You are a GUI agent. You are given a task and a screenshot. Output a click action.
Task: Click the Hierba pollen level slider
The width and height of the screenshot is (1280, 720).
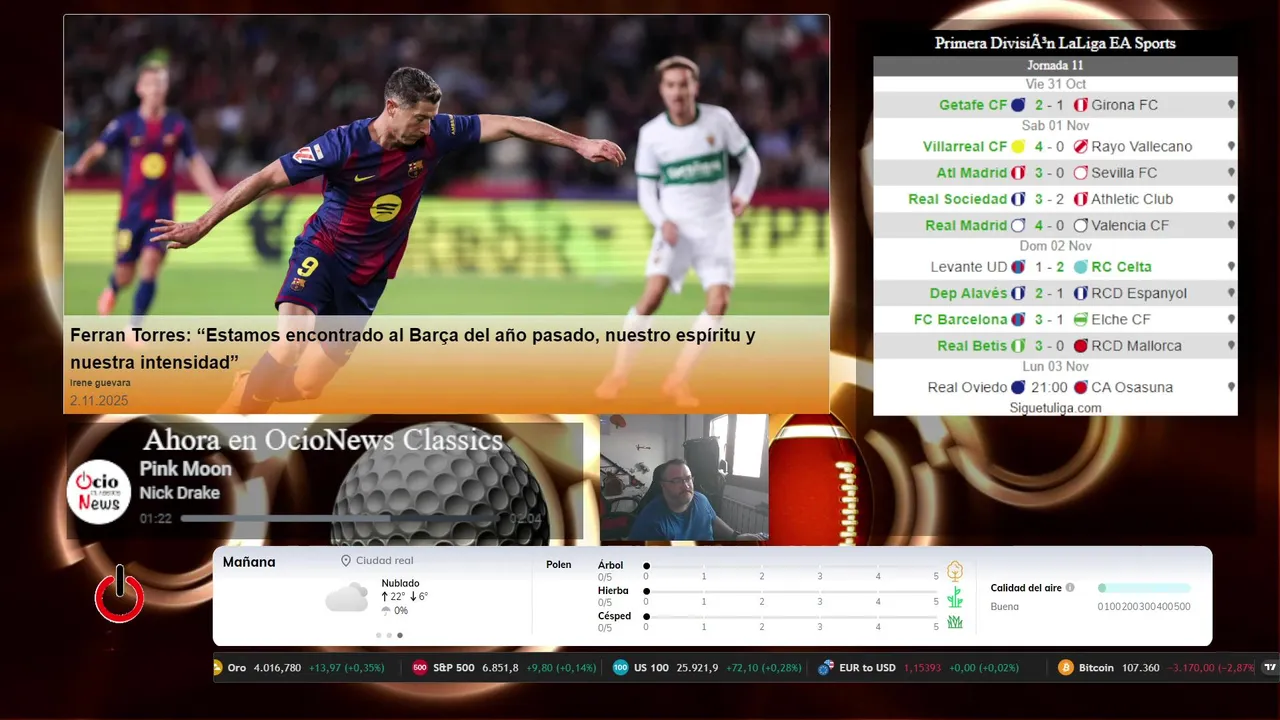coord(791,591)
